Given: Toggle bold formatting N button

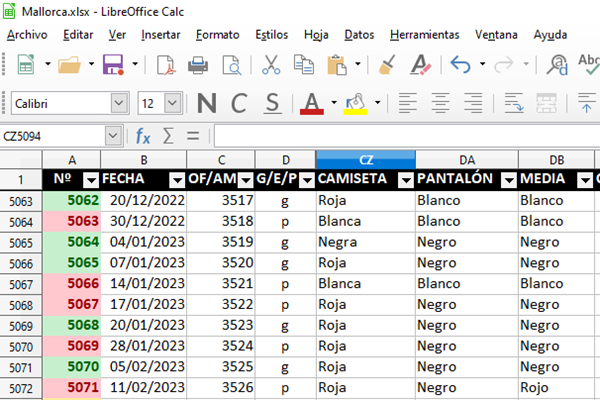Looking at the screenshot, I should point(207,103).
